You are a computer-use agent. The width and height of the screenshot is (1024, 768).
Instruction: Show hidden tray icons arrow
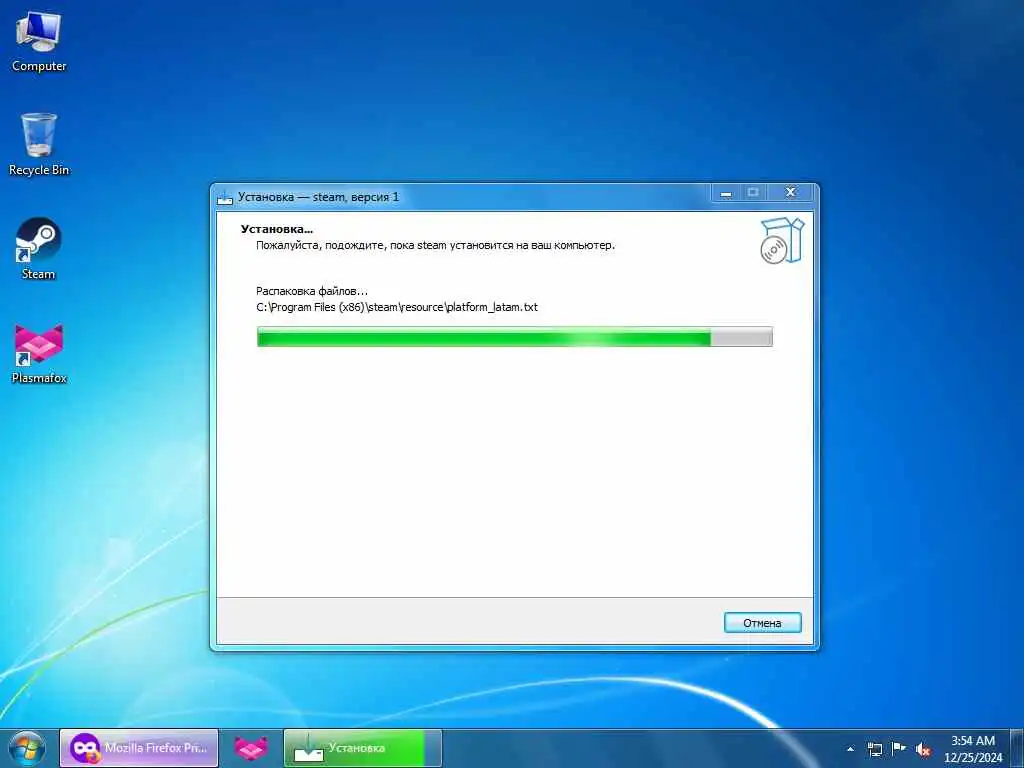click(x=850, y=749)
